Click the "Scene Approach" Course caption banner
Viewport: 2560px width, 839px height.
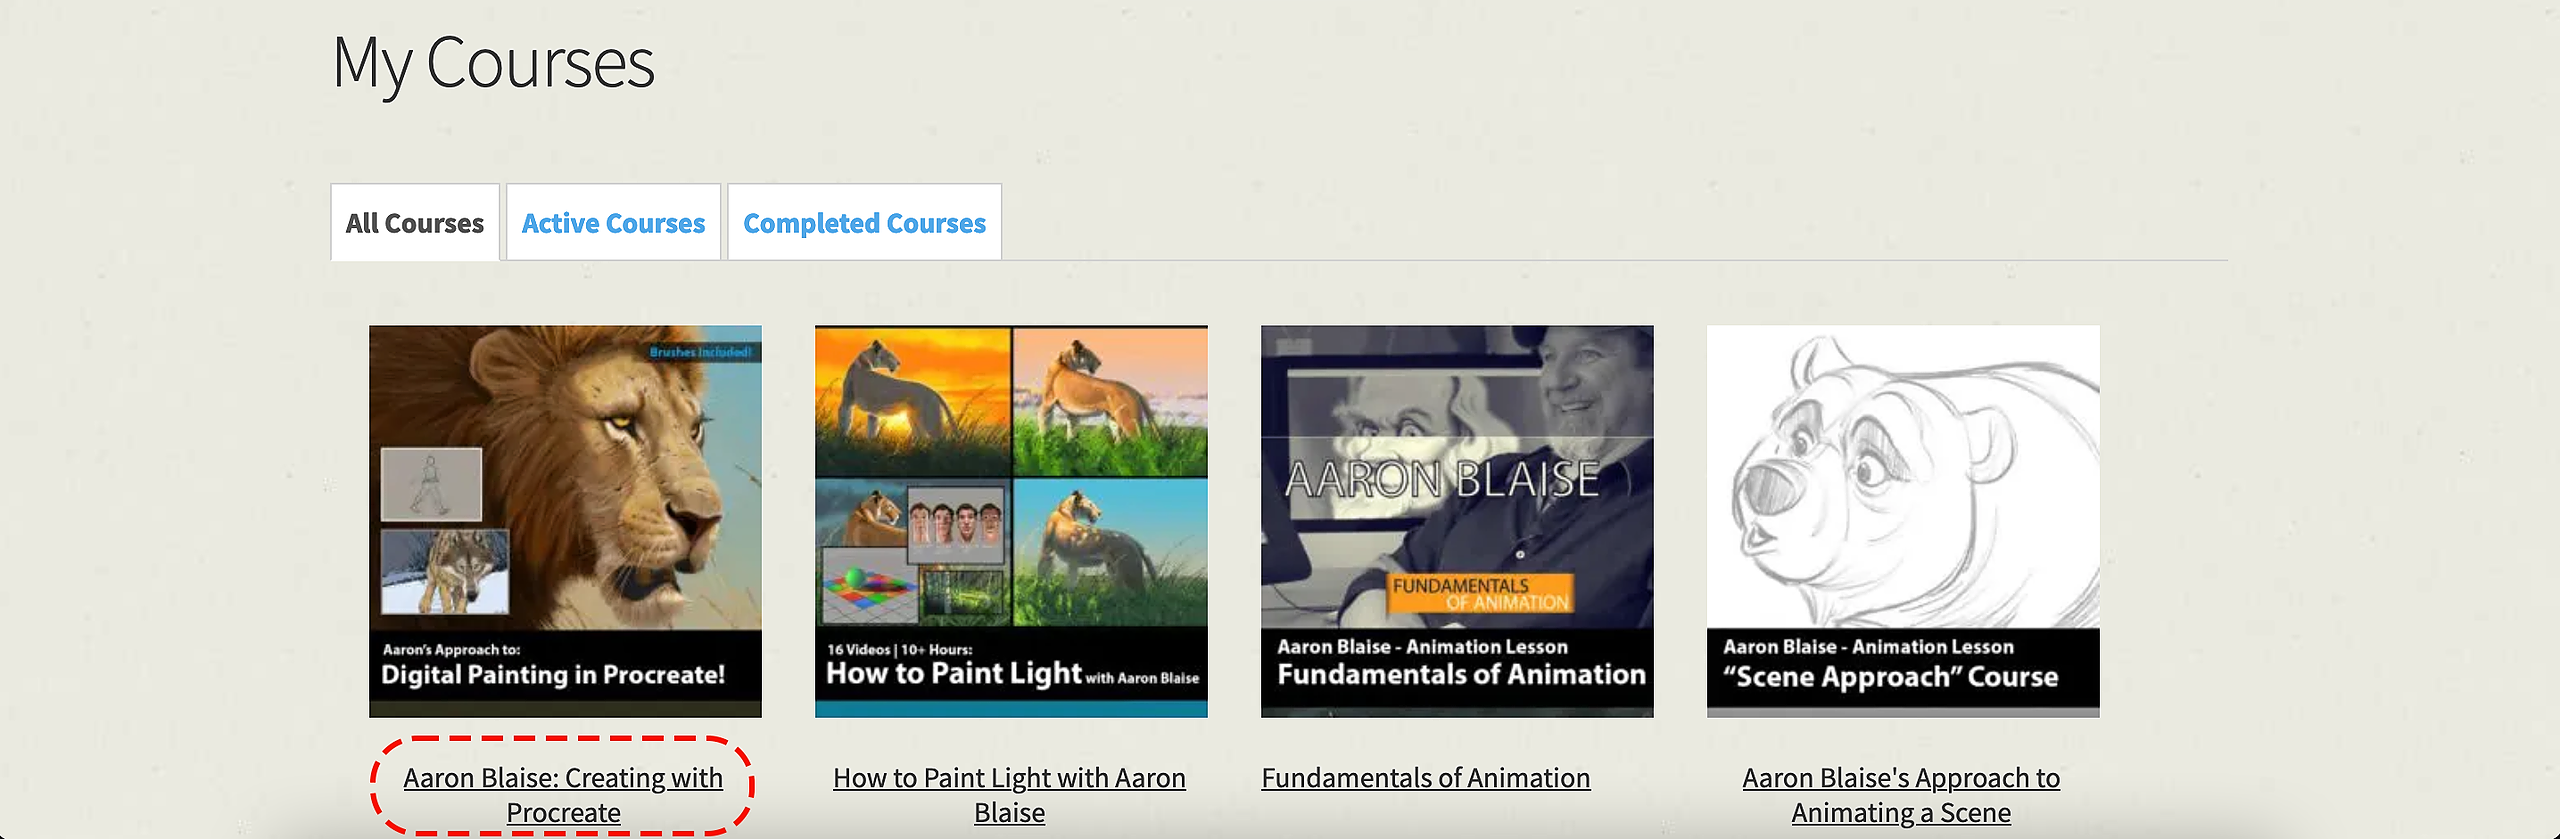coord(1903,672)
